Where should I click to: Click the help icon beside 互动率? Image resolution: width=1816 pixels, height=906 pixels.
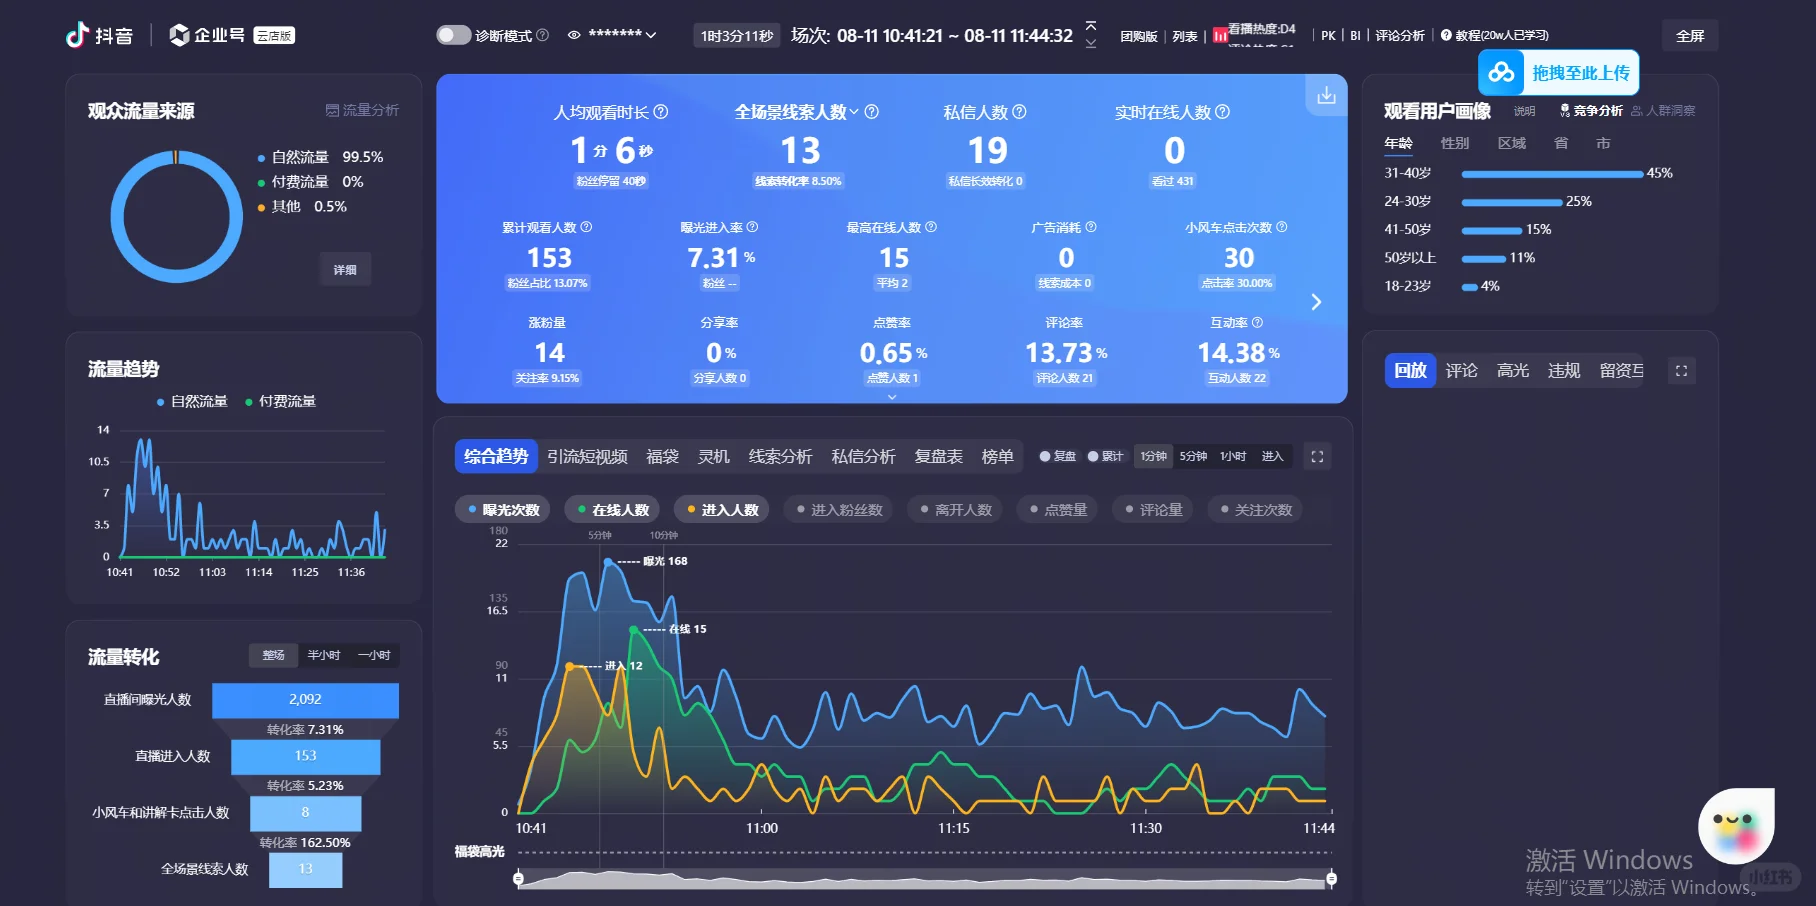(1257, 322)
